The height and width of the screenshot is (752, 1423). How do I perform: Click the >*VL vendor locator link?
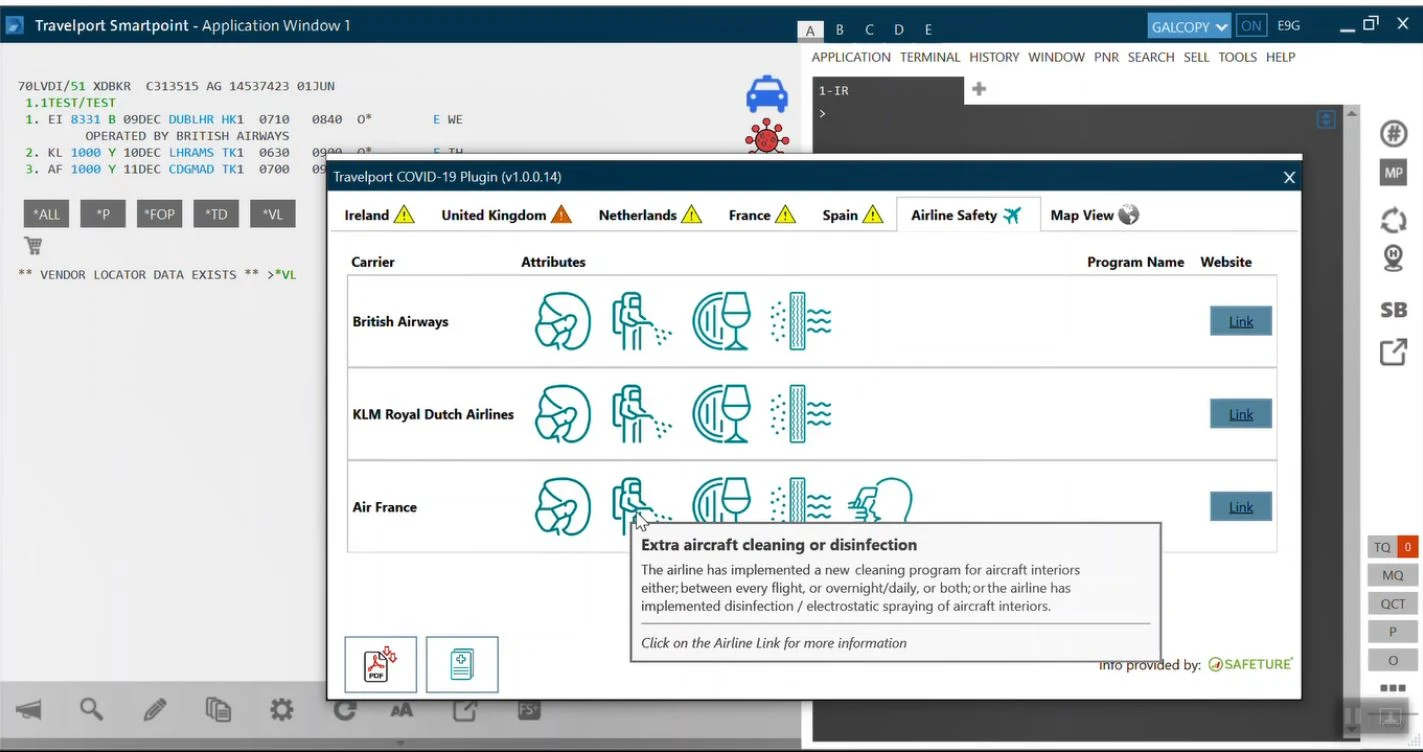281,274
